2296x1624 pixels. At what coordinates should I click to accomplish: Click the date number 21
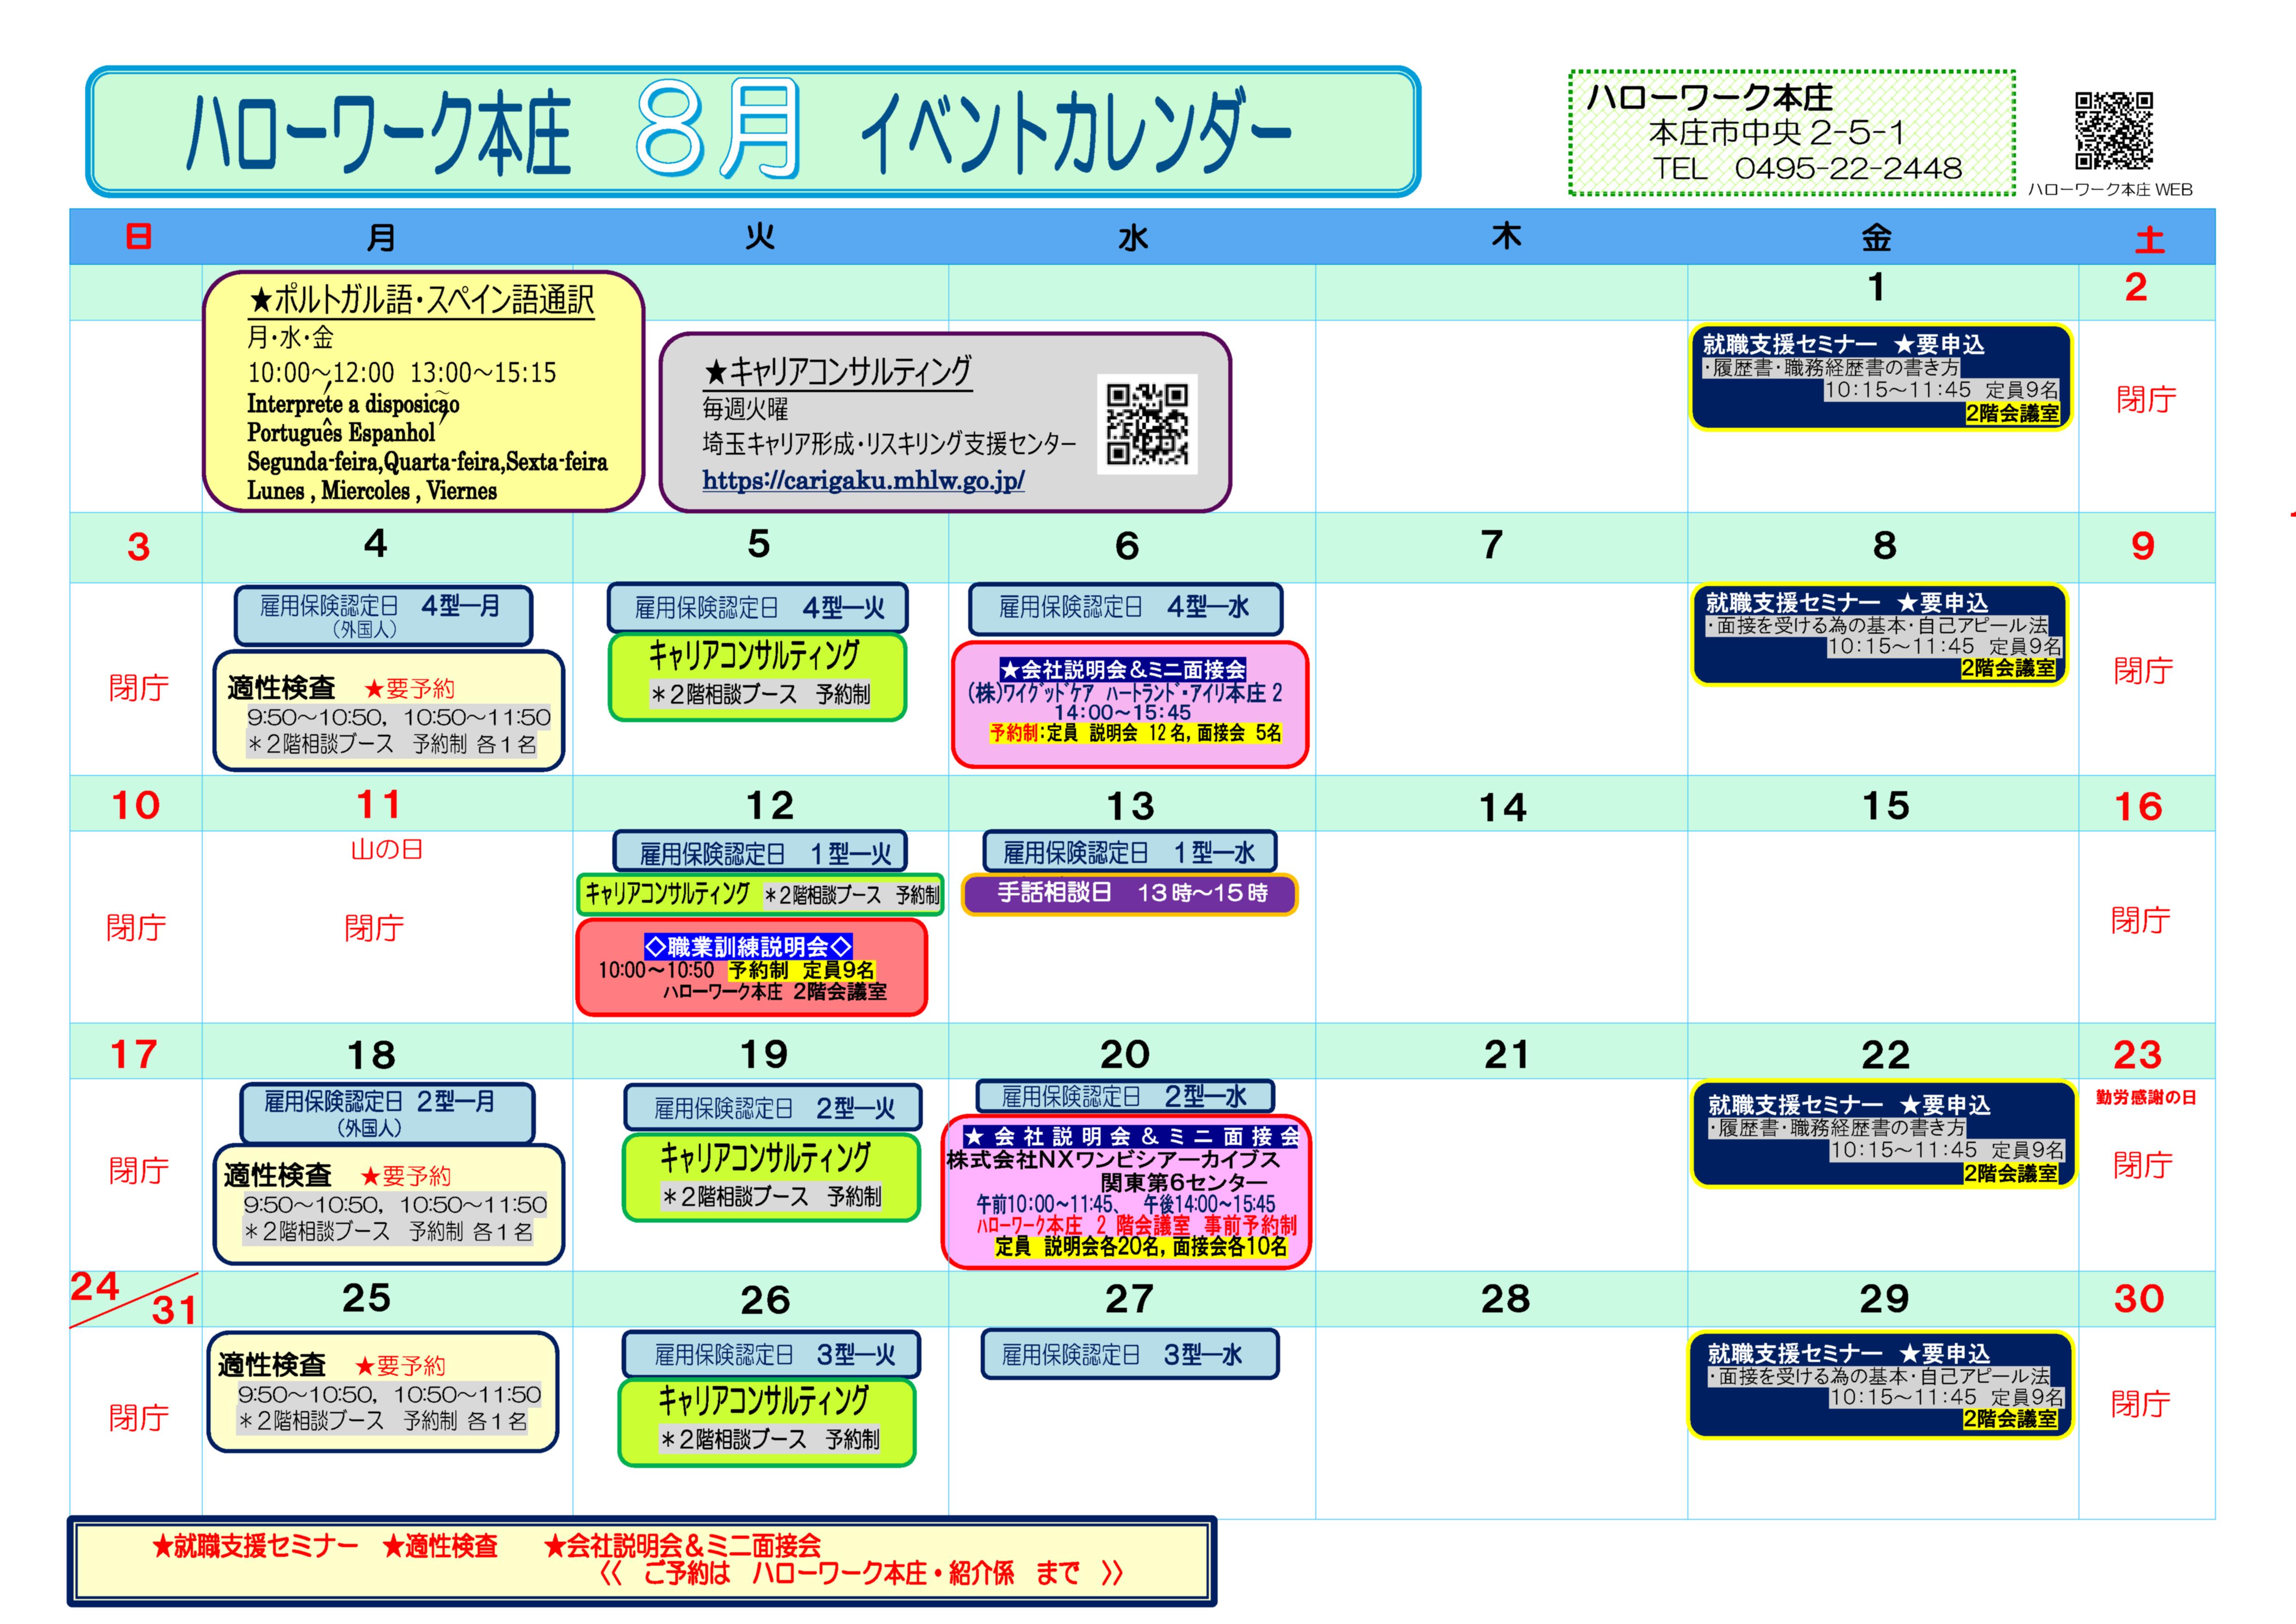pos(1506,1055)
